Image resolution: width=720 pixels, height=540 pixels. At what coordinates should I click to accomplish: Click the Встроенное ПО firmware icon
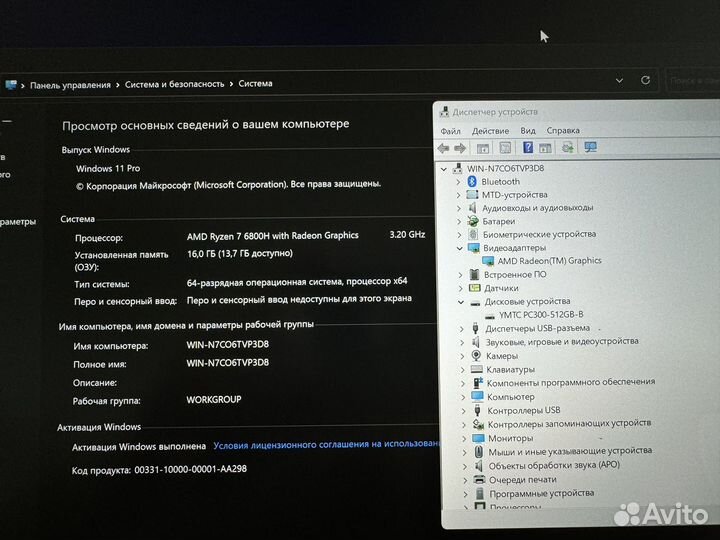pos(474,275)
